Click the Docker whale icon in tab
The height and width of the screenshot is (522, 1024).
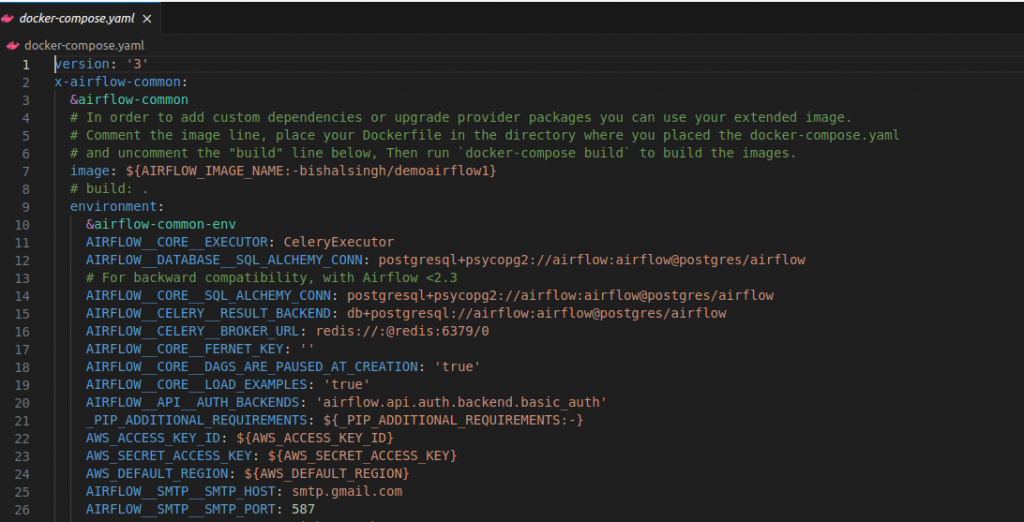coord(8,19)
